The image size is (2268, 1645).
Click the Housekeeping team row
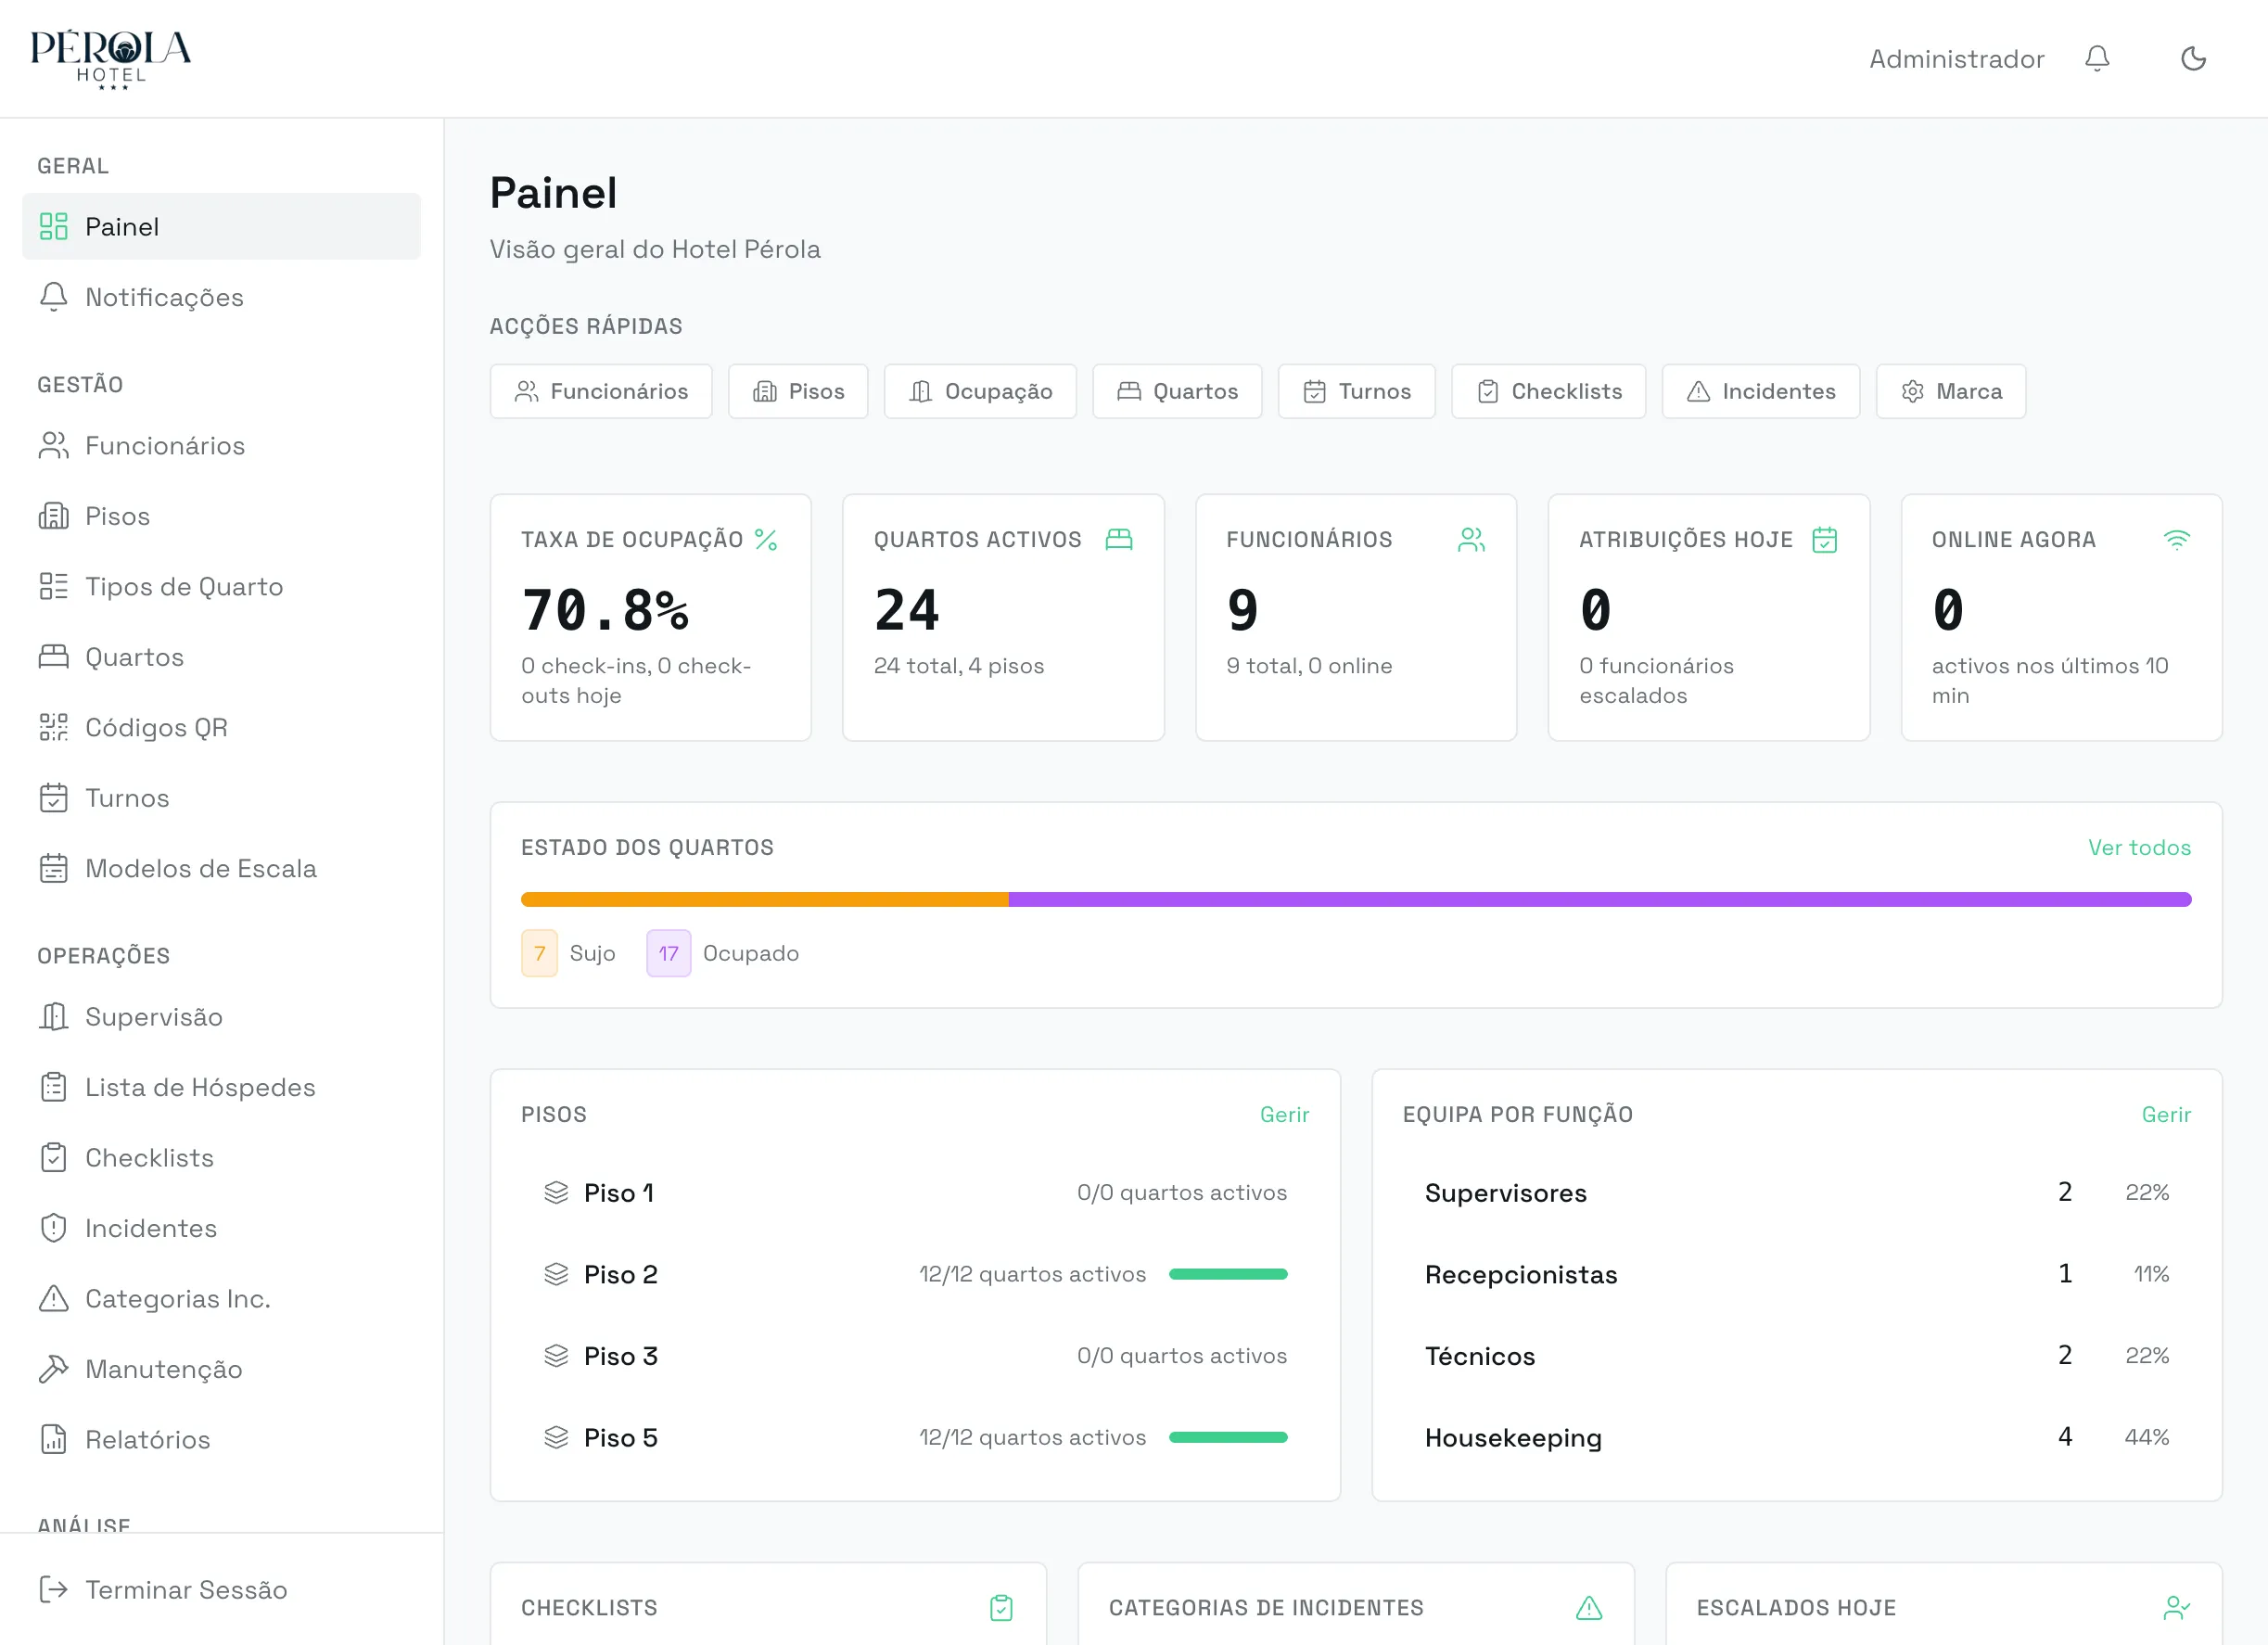click(1797, 1437)
